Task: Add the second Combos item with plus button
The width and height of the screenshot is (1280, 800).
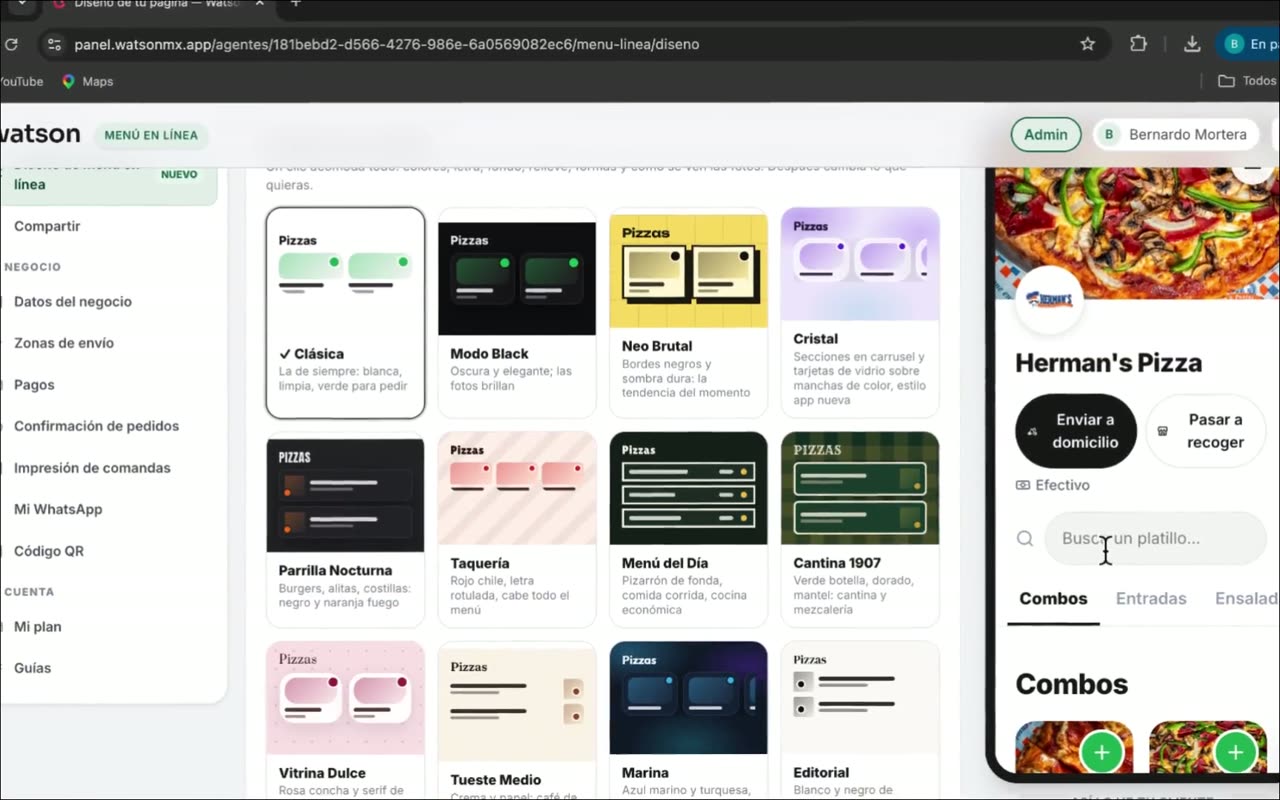Action: pyautogui.click(x=1235, y=753)
